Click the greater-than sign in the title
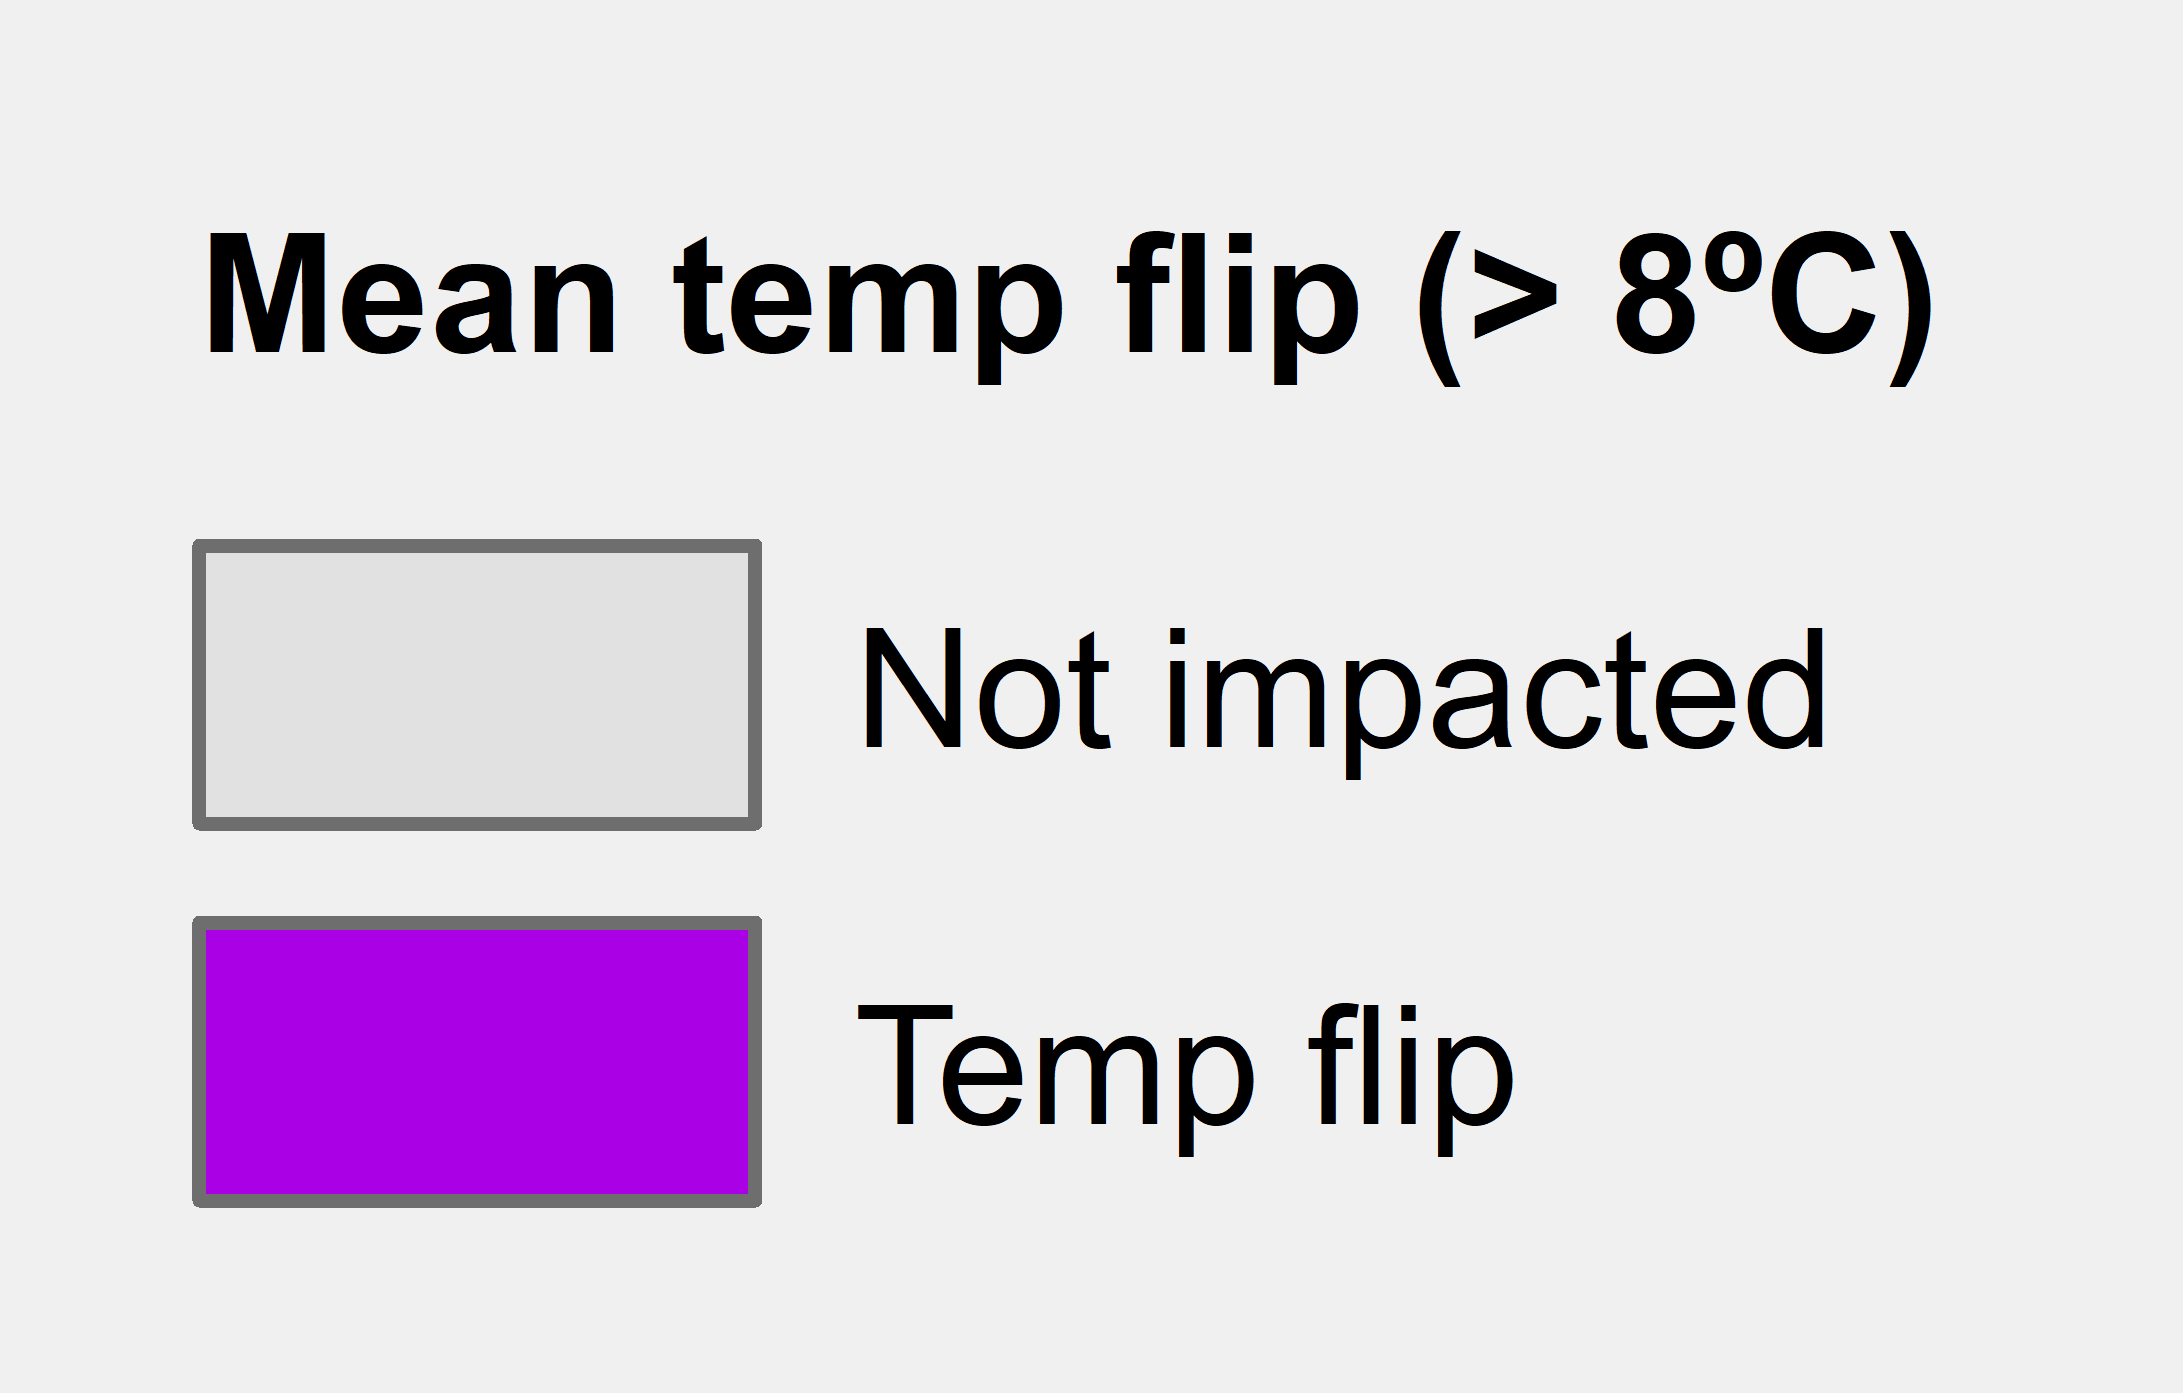Image resolution: width=2183 pixels, height=1393 pixels. 1516,298
